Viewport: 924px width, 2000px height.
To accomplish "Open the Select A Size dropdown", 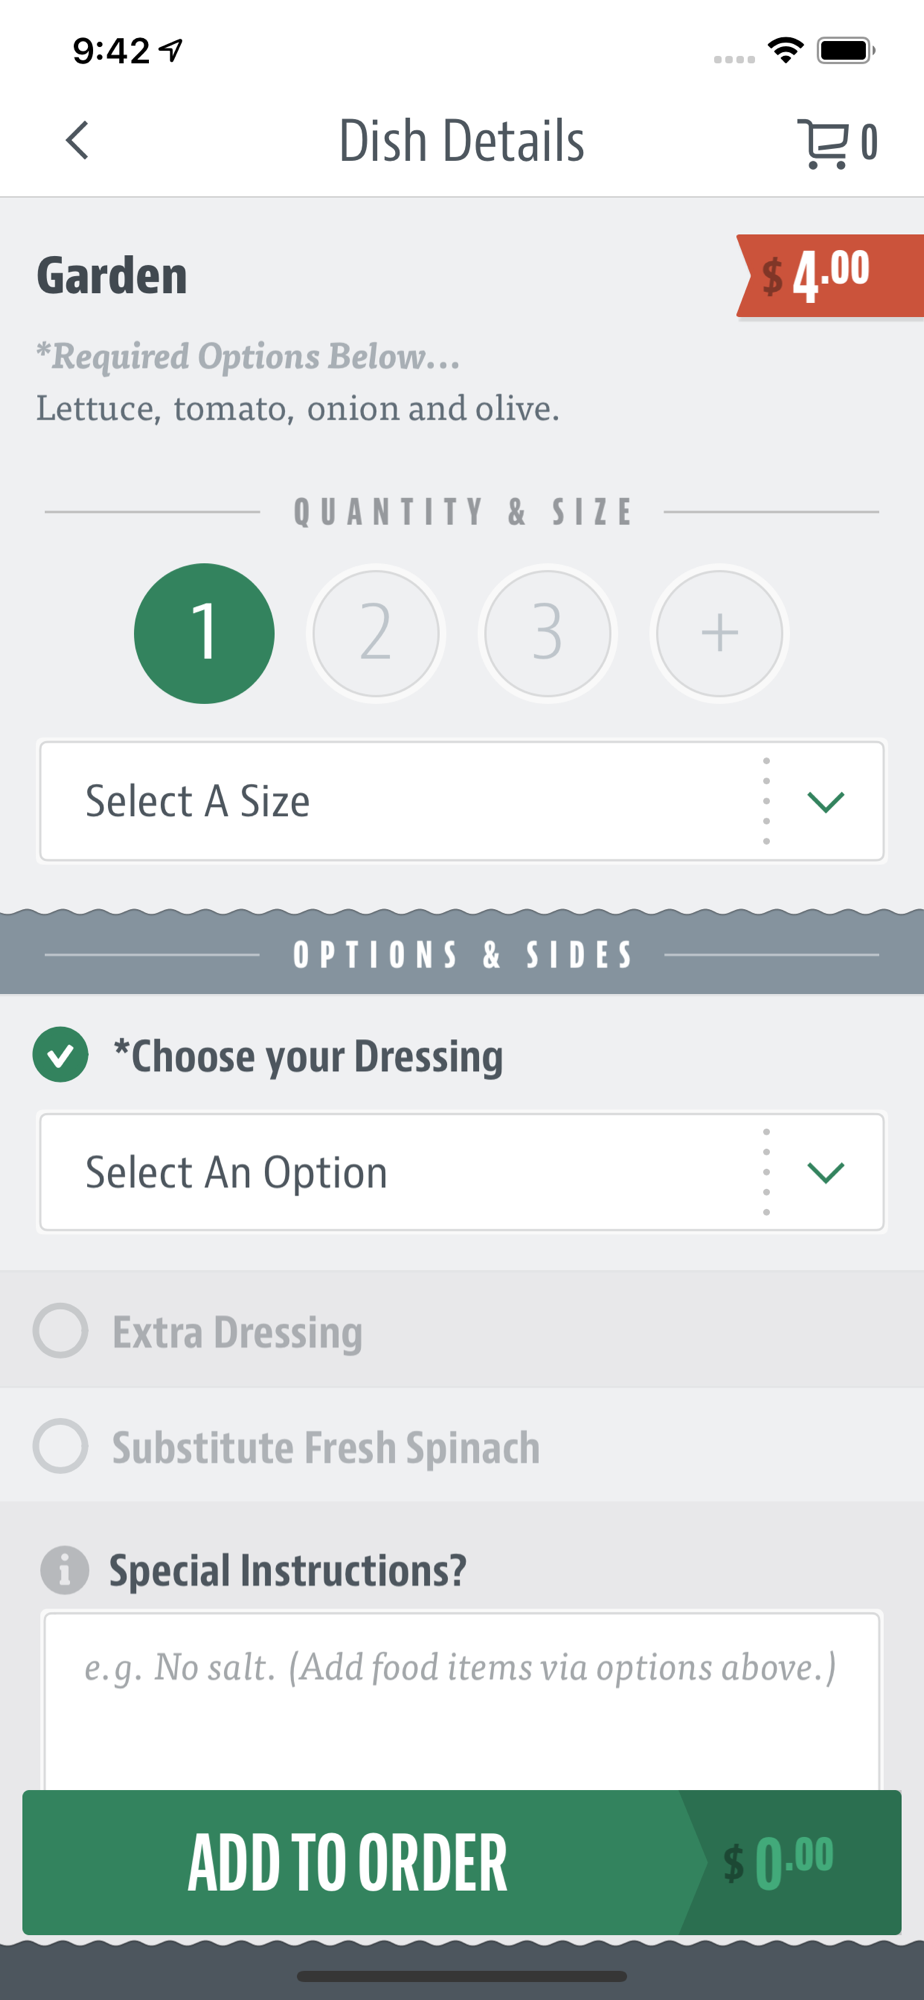I will click(x=462, y=801).
